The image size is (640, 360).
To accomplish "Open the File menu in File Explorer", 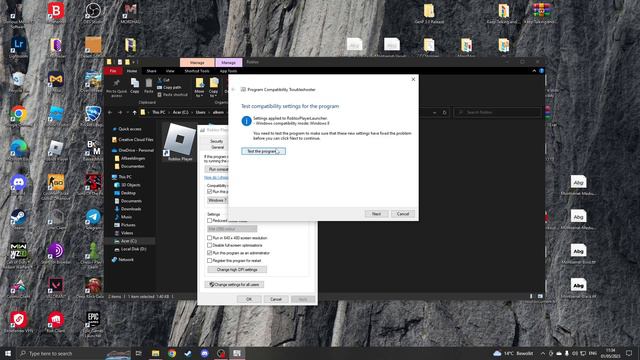I will pyautogui.click(x=113, y=71).
